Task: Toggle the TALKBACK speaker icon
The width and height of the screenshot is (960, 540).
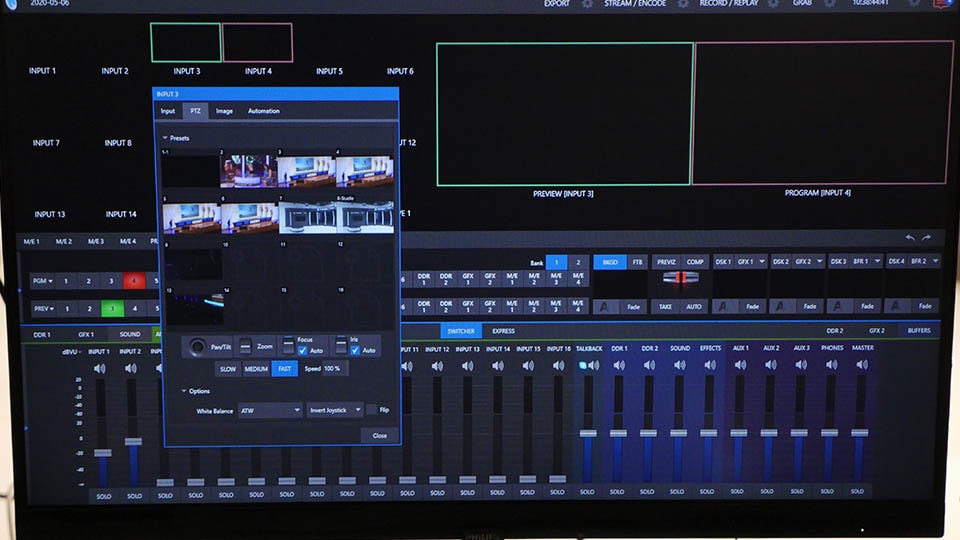Action: pyautogui.click(x=593, y=366)
